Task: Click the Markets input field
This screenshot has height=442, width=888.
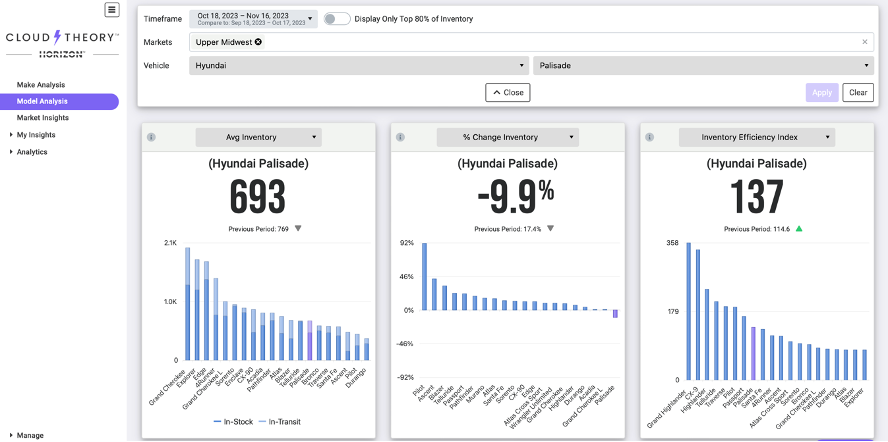Action: 531,42
